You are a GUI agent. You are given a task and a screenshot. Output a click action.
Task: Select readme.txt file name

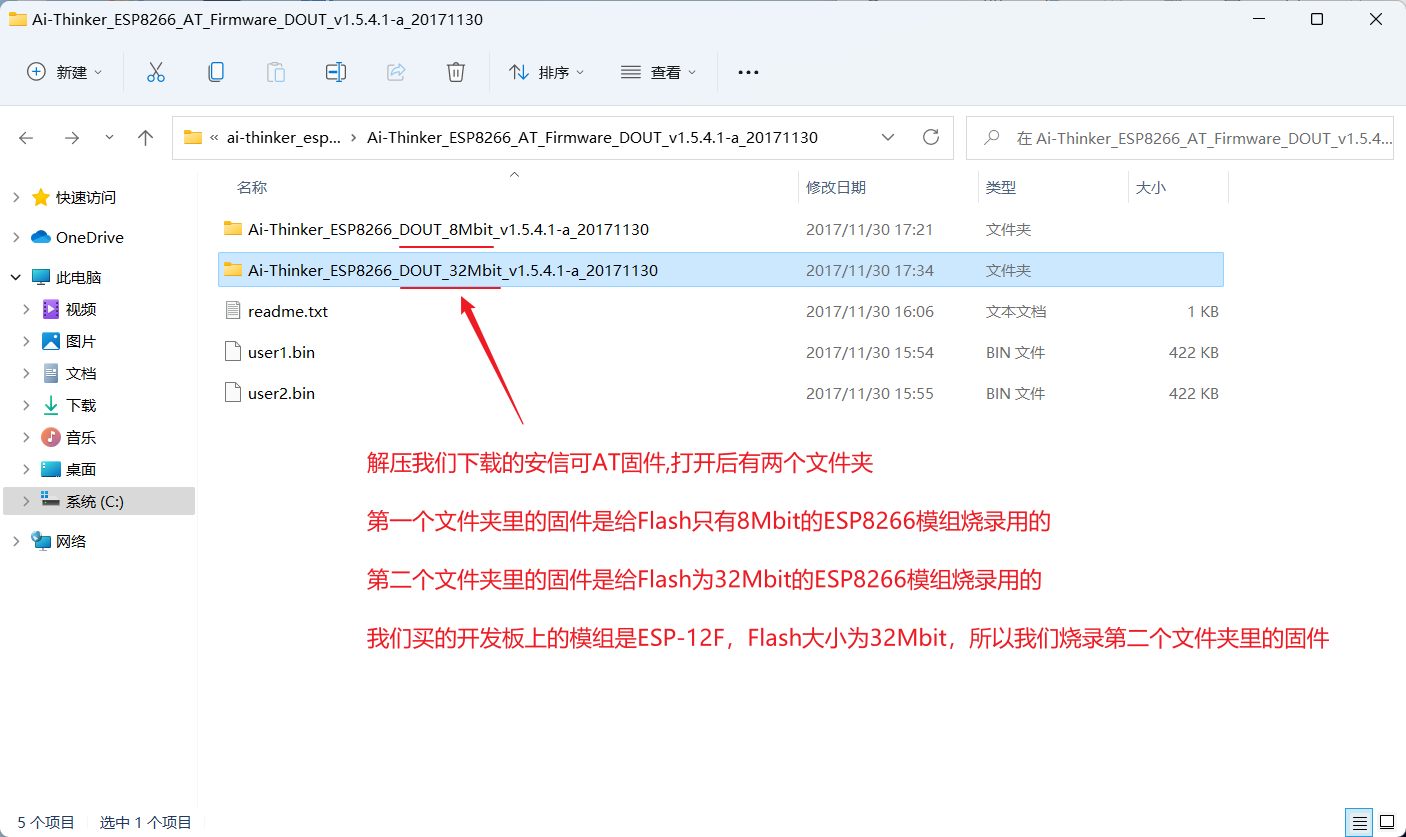point(288,311)
